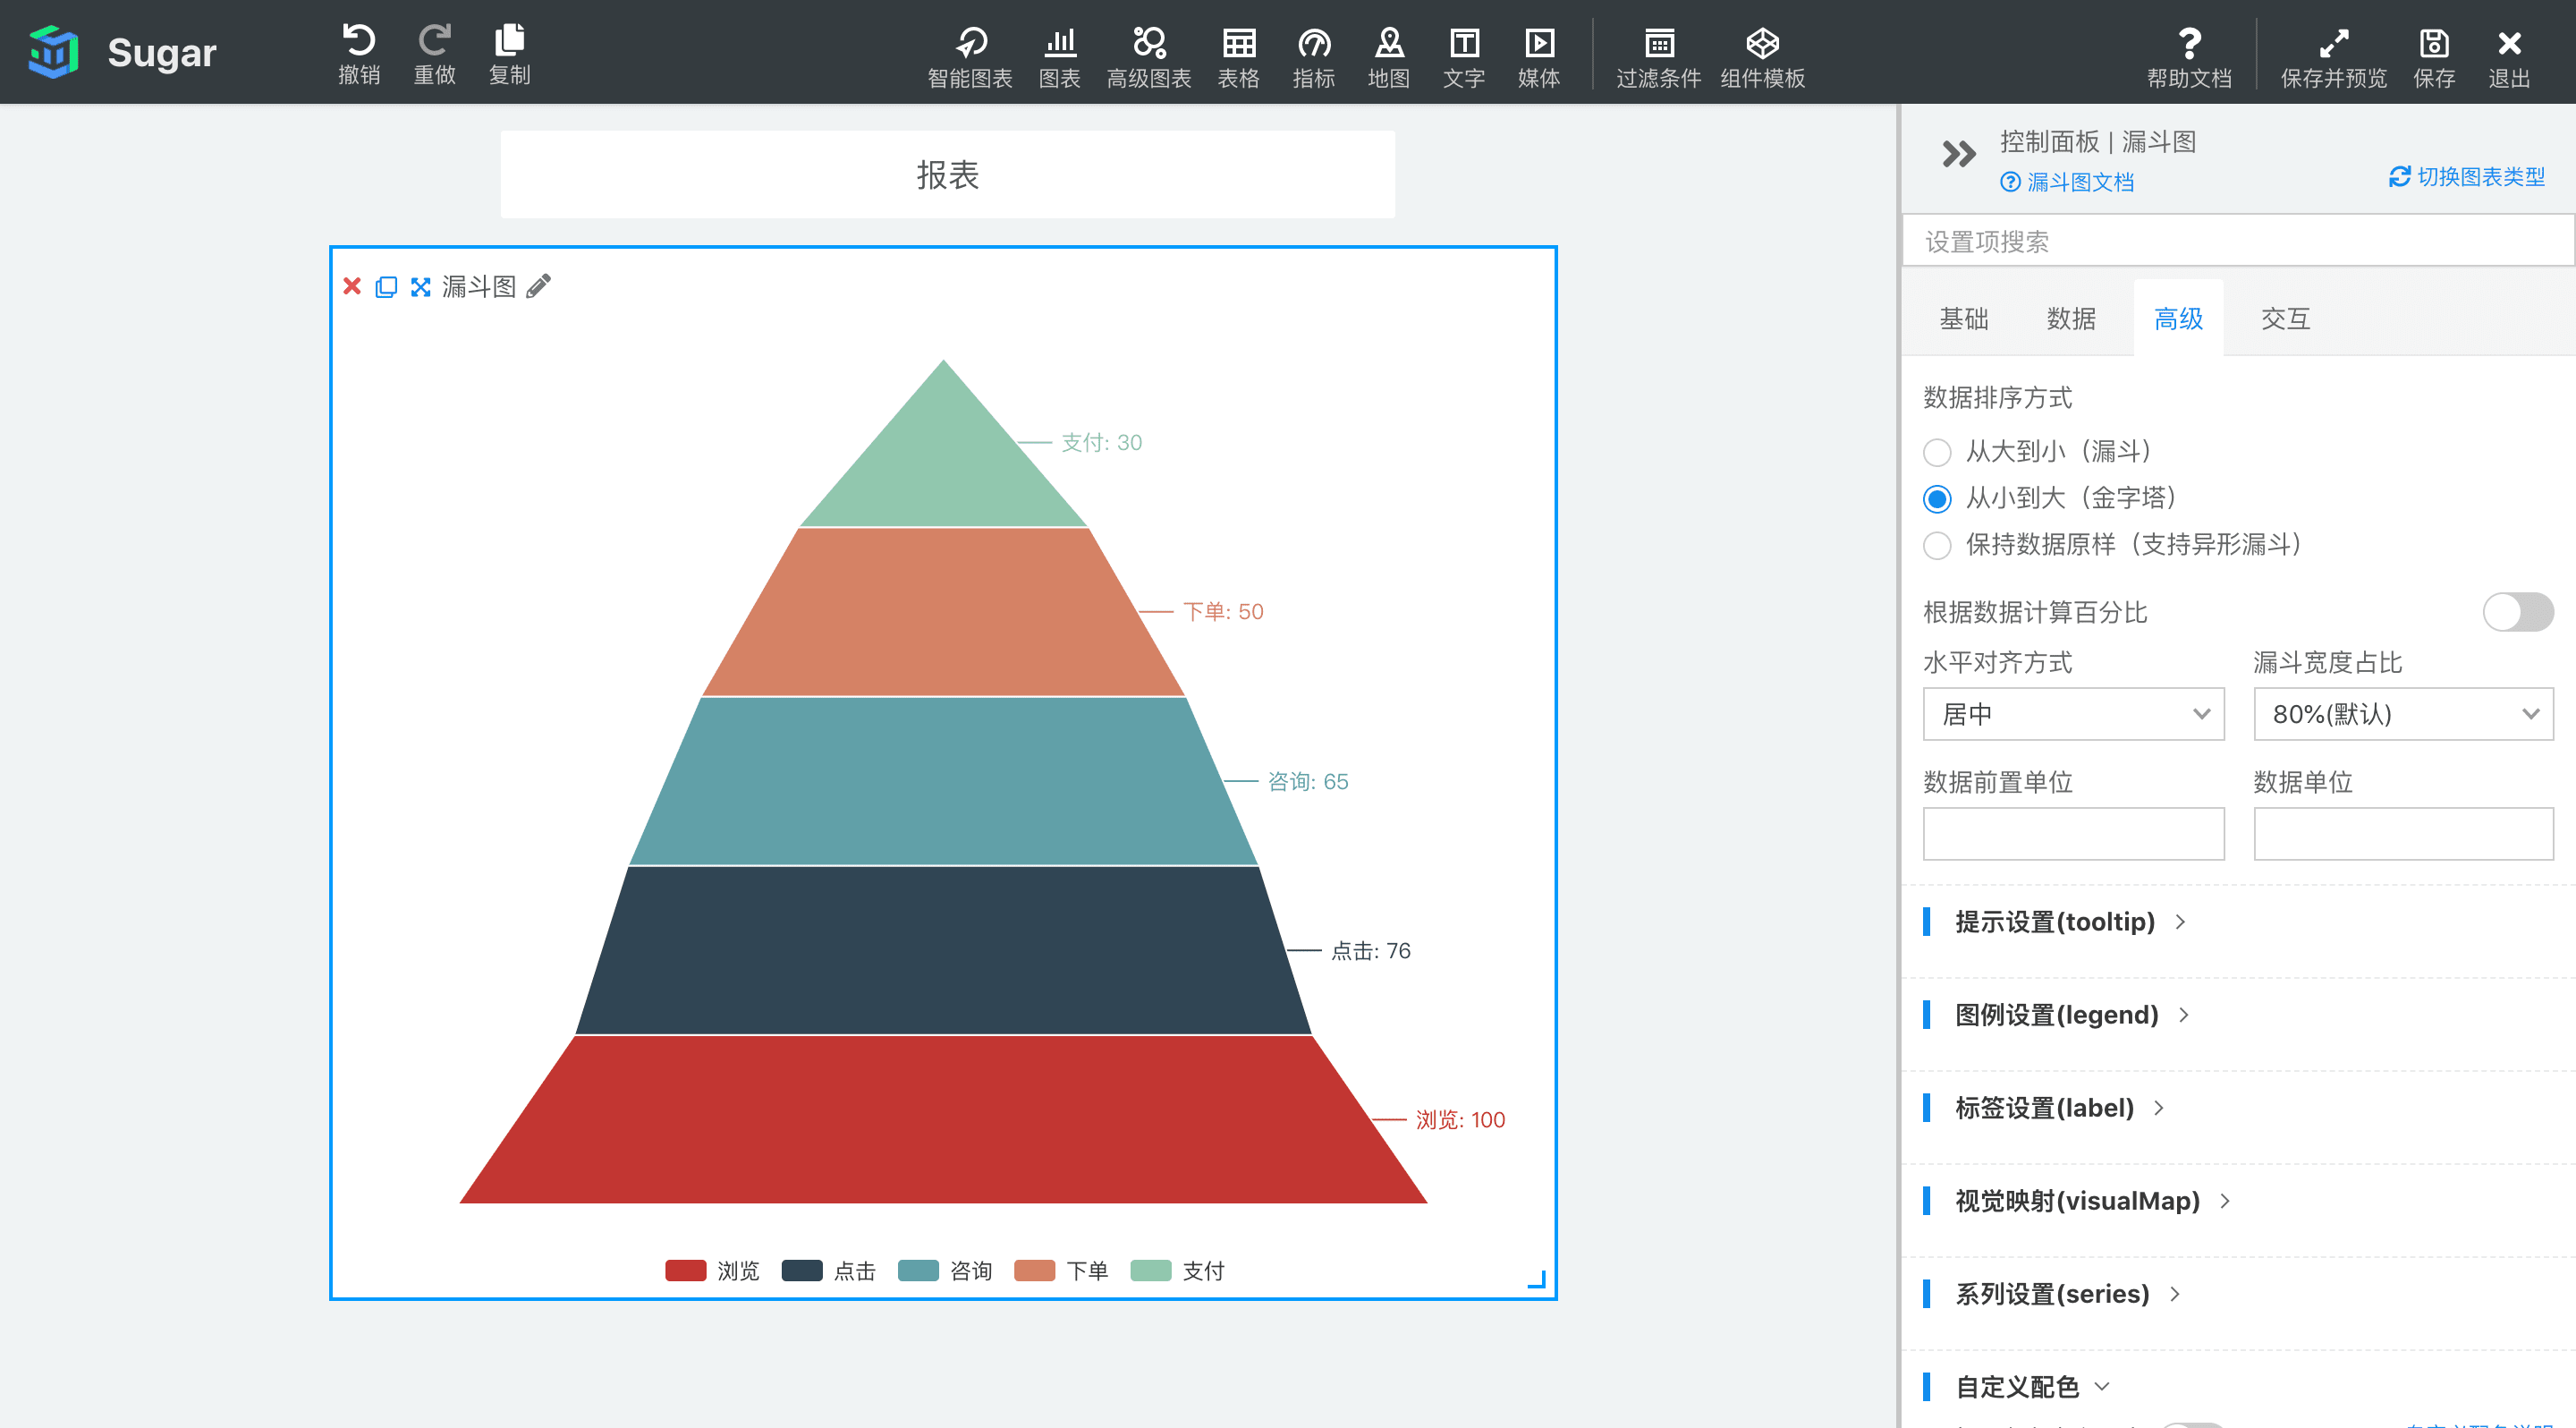Delete the funnel chart with red X
The width and height of the screenshot is (2576, 1428).
click(352, 287)
